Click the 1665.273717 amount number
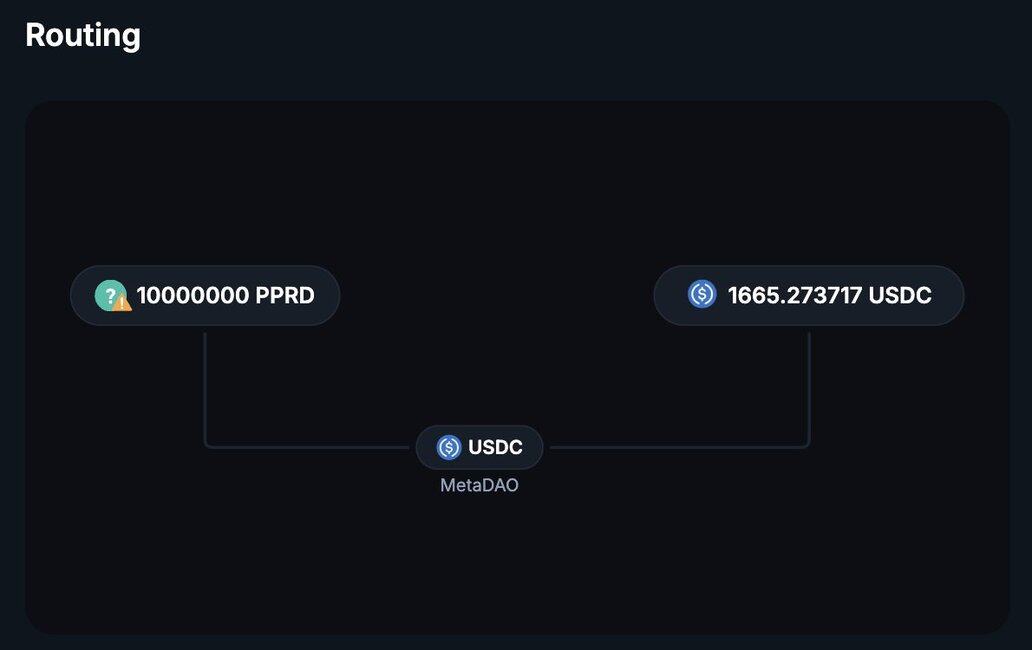The width and height of the screenshot is (1032, 650). (x=795, y=296)
